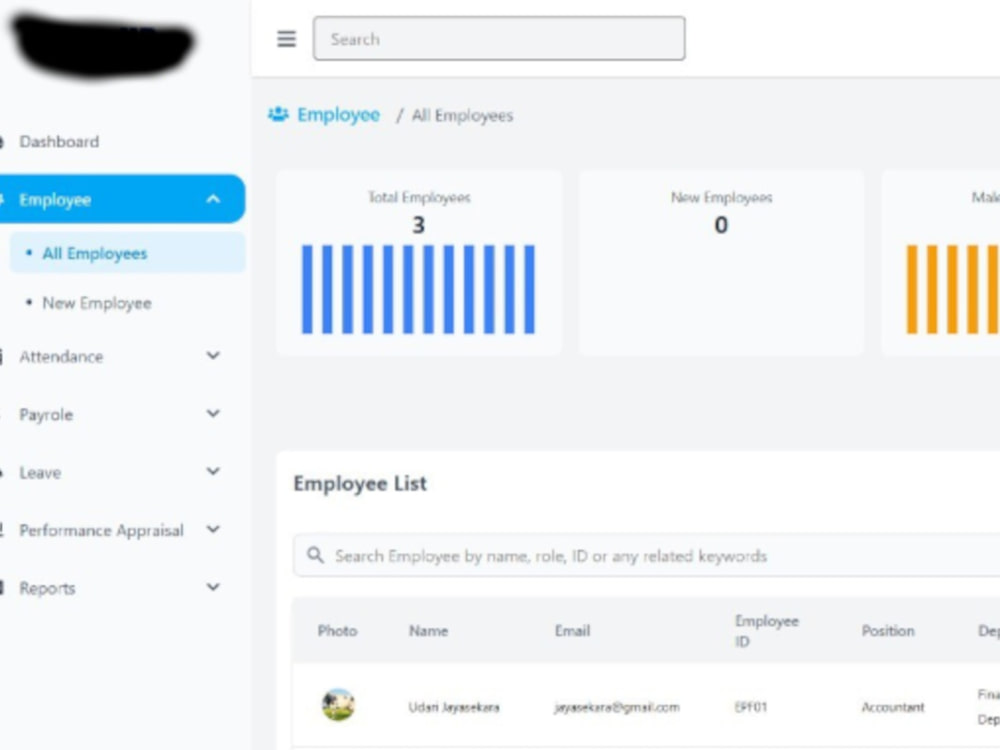Click the New Employees count 0

tap(721, 224)
